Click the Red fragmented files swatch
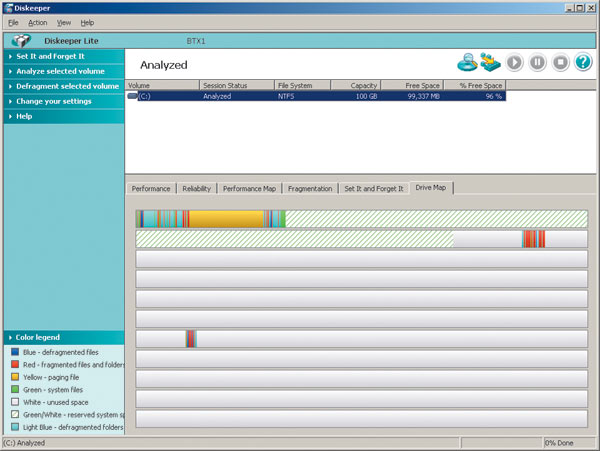 point(15,364)
